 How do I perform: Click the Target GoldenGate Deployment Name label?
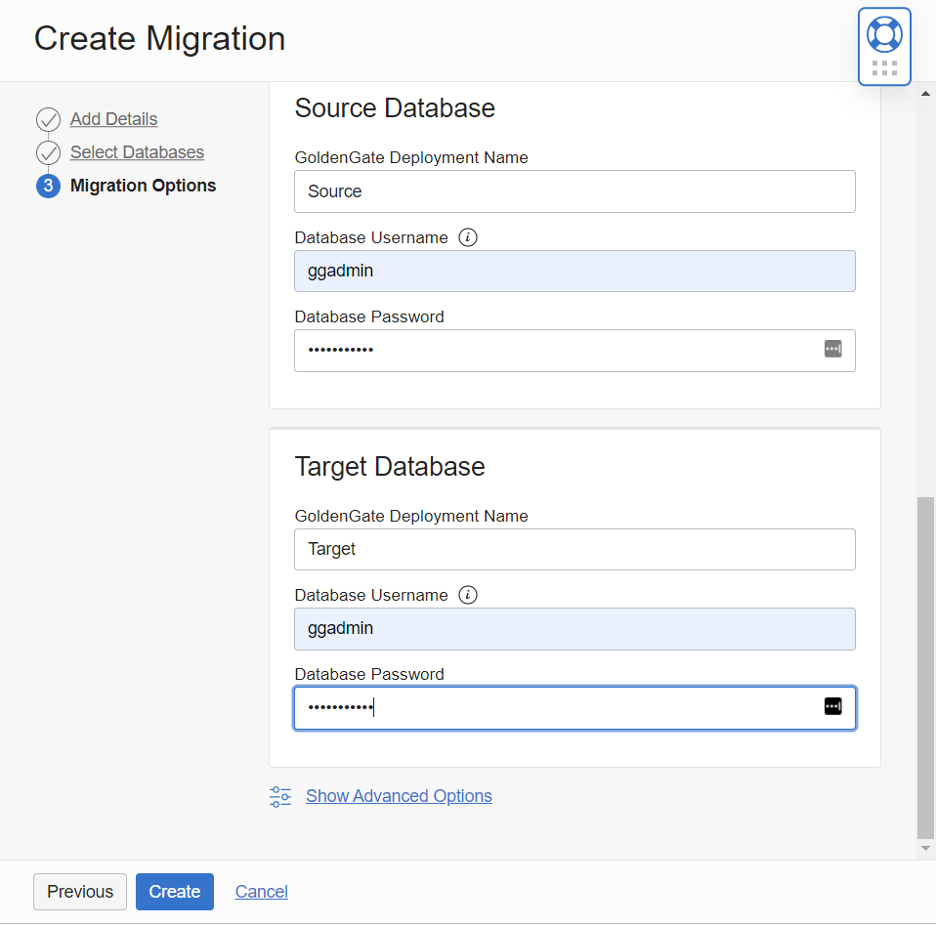pos(411,516)
